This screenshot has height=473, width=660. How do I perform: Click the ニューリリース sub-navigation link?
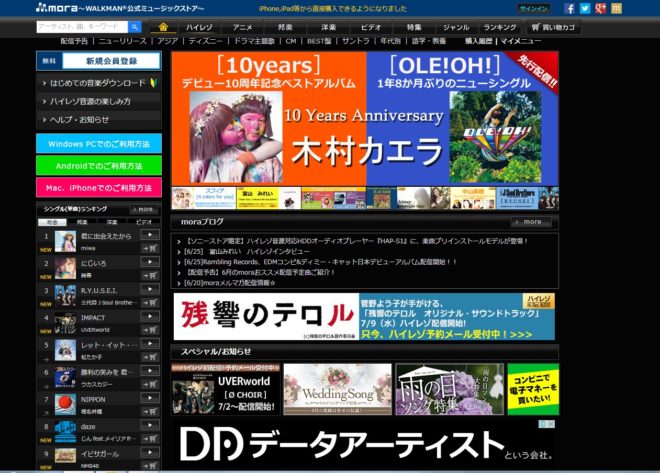(122, 41)
